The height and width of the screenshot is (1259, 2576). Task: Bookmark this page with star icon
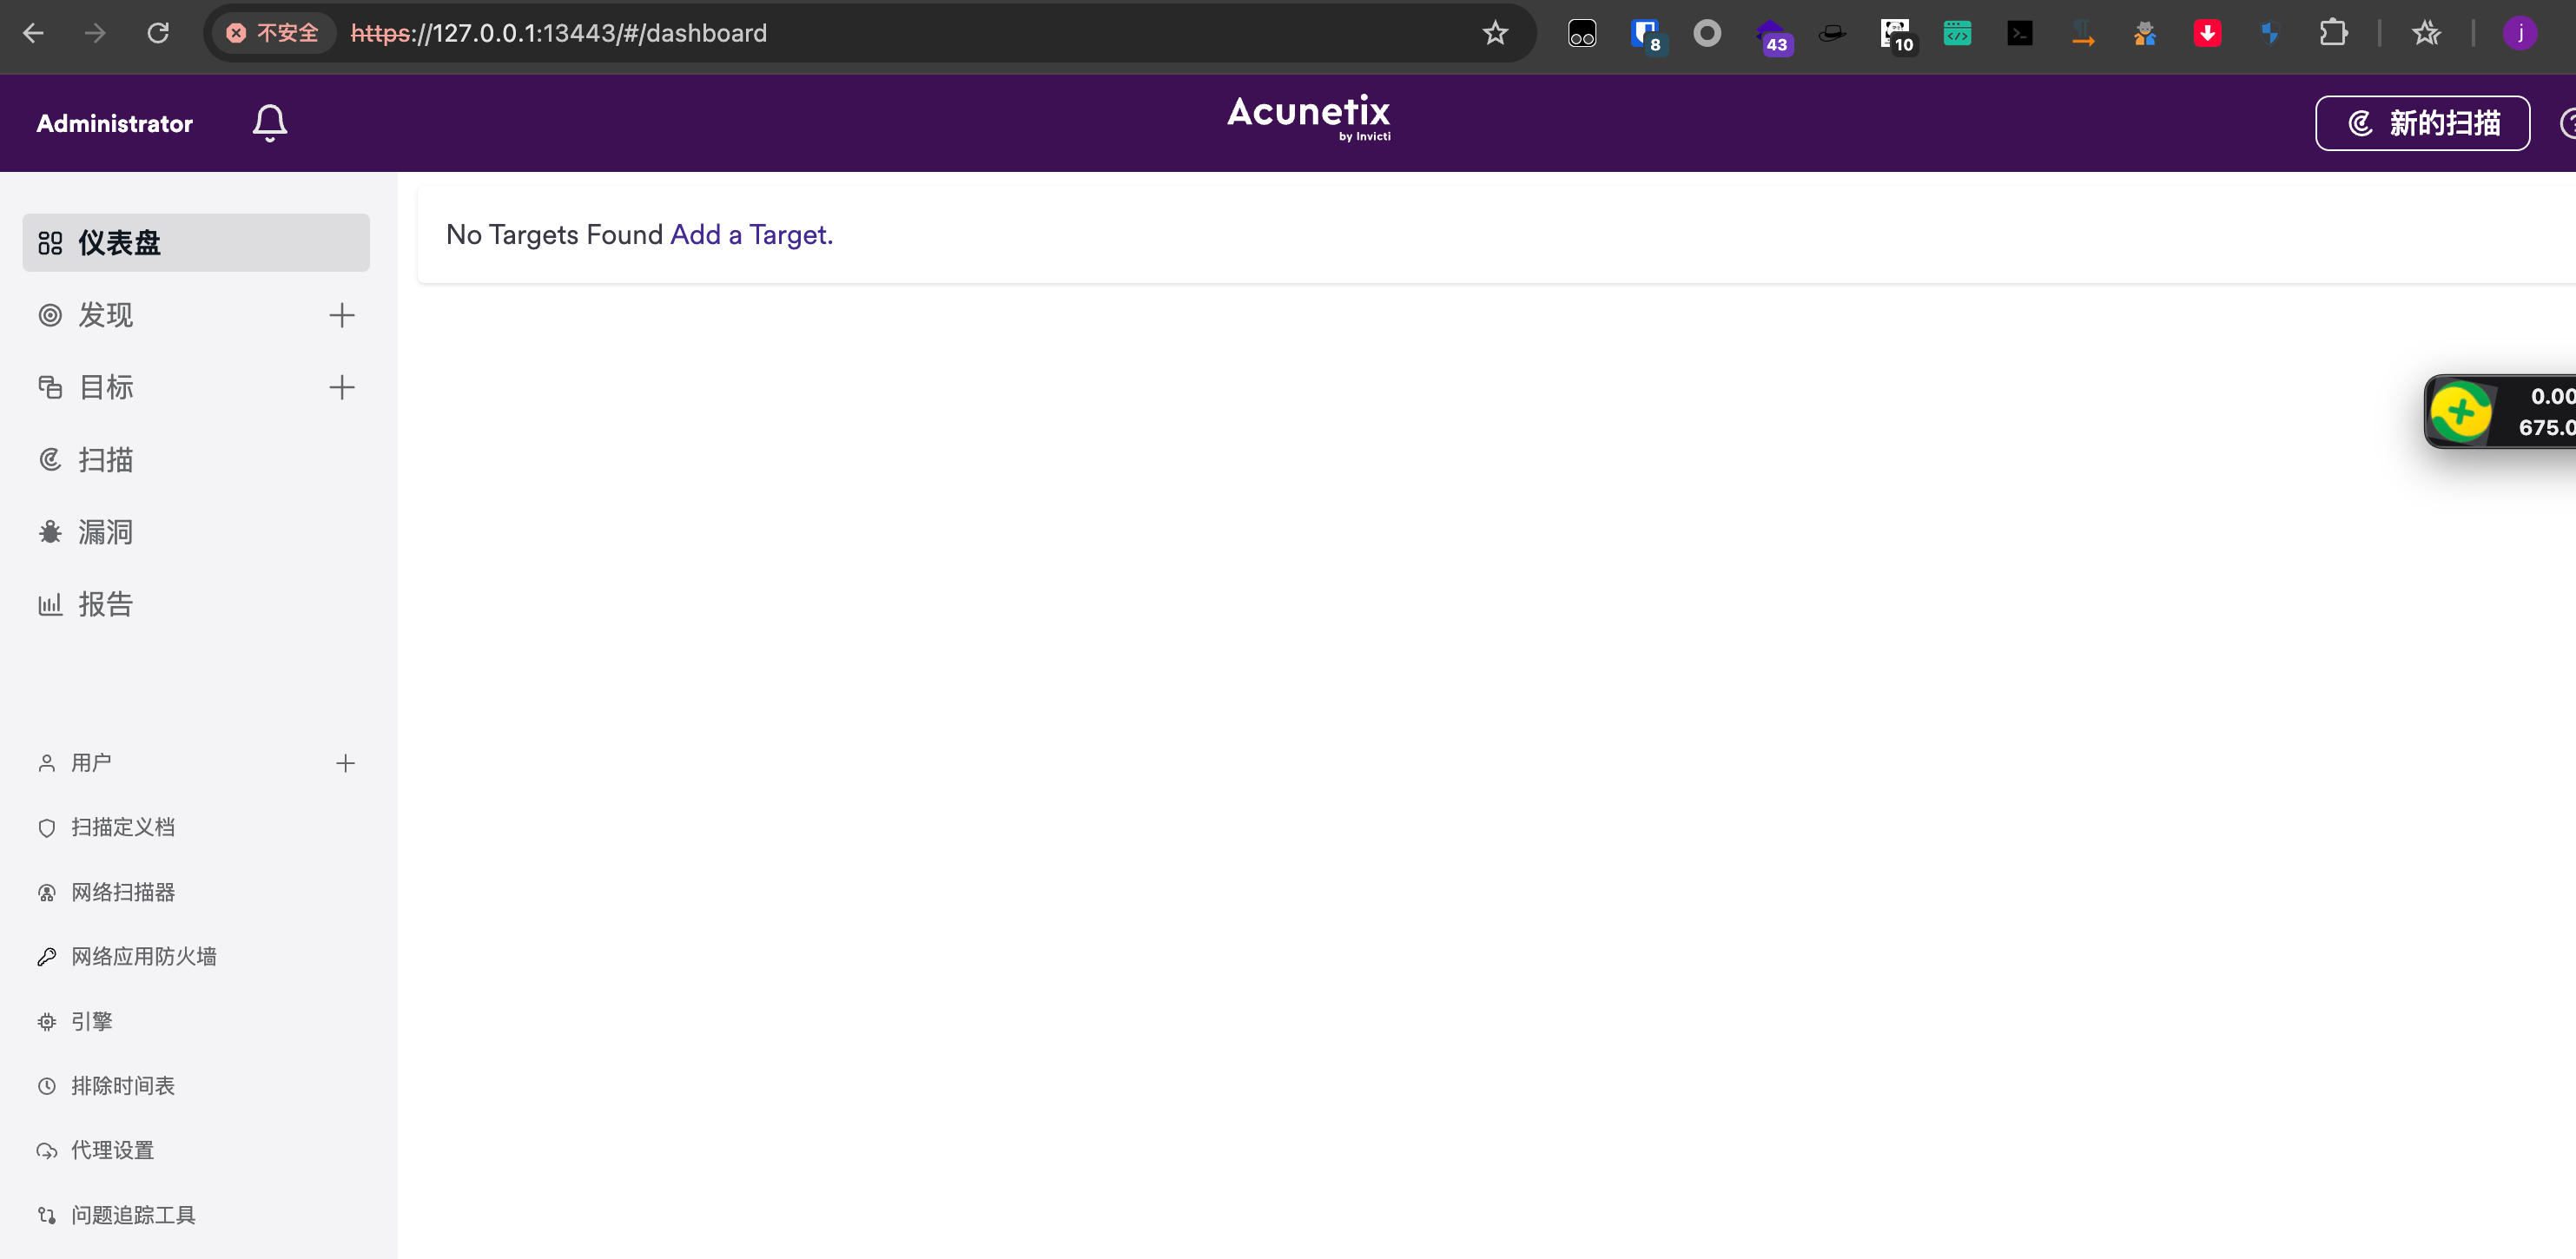coord(1494,33)
